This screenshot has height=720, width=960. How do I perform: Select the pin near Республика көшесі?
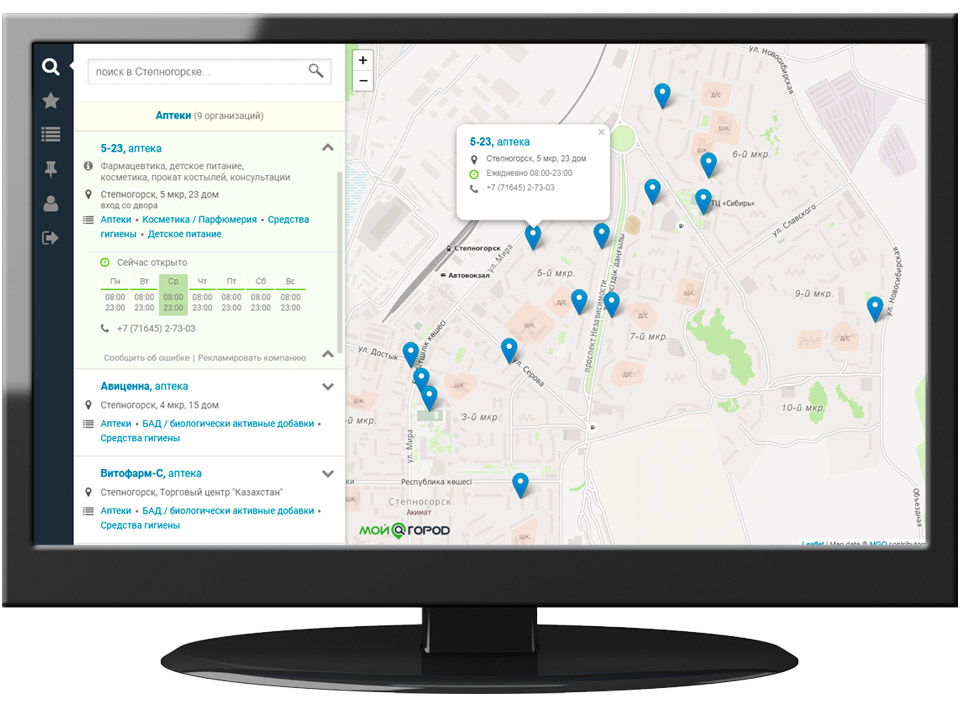point(520,485)
